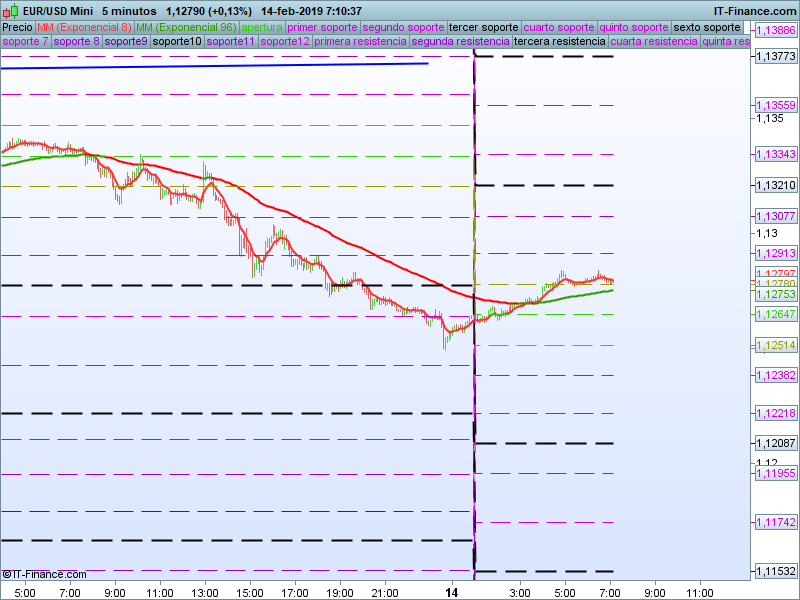Select the soporte12 legend label
Viewport: 800px width, 600px height.
284,42
